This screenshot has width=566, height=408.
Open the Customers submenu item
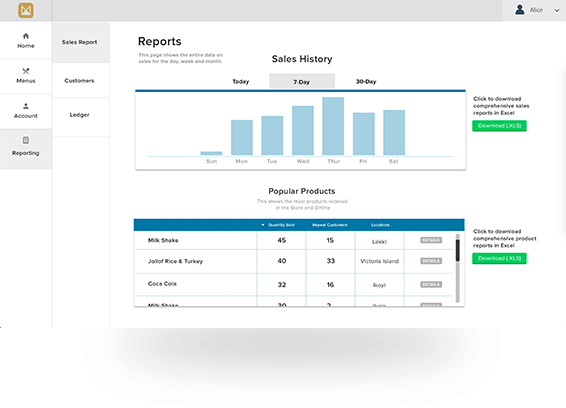80,81
